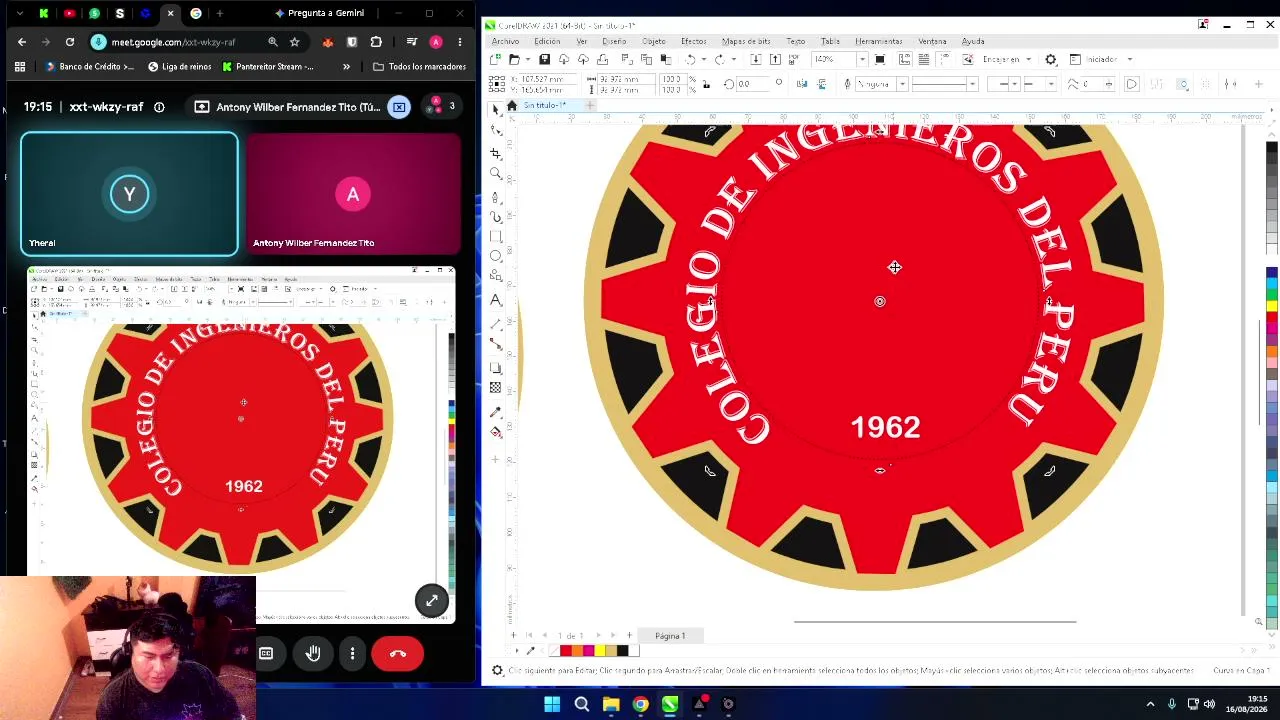Expand the Encajar en snap dropdown
Image resolution: width=1280 pixels, height=720 pixels.
1028,59
